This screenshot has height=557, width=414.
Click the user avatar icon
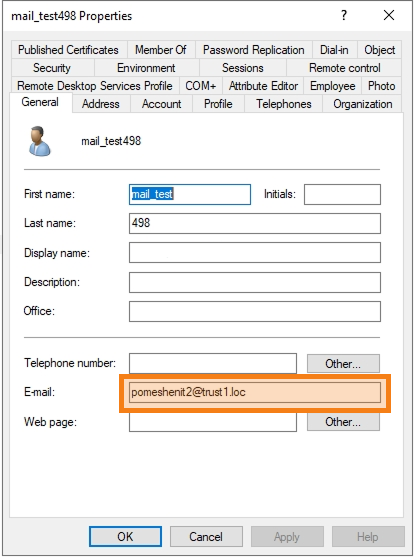(x=39, y=141)
